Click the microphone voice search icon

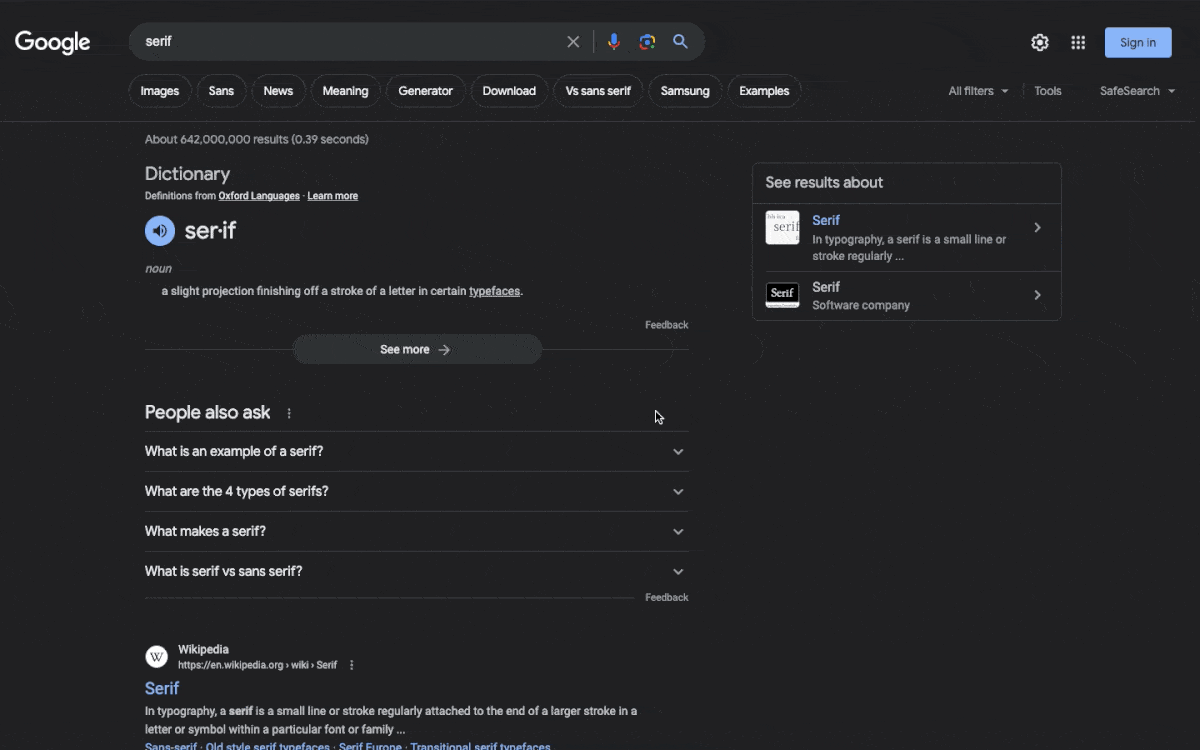614,42
